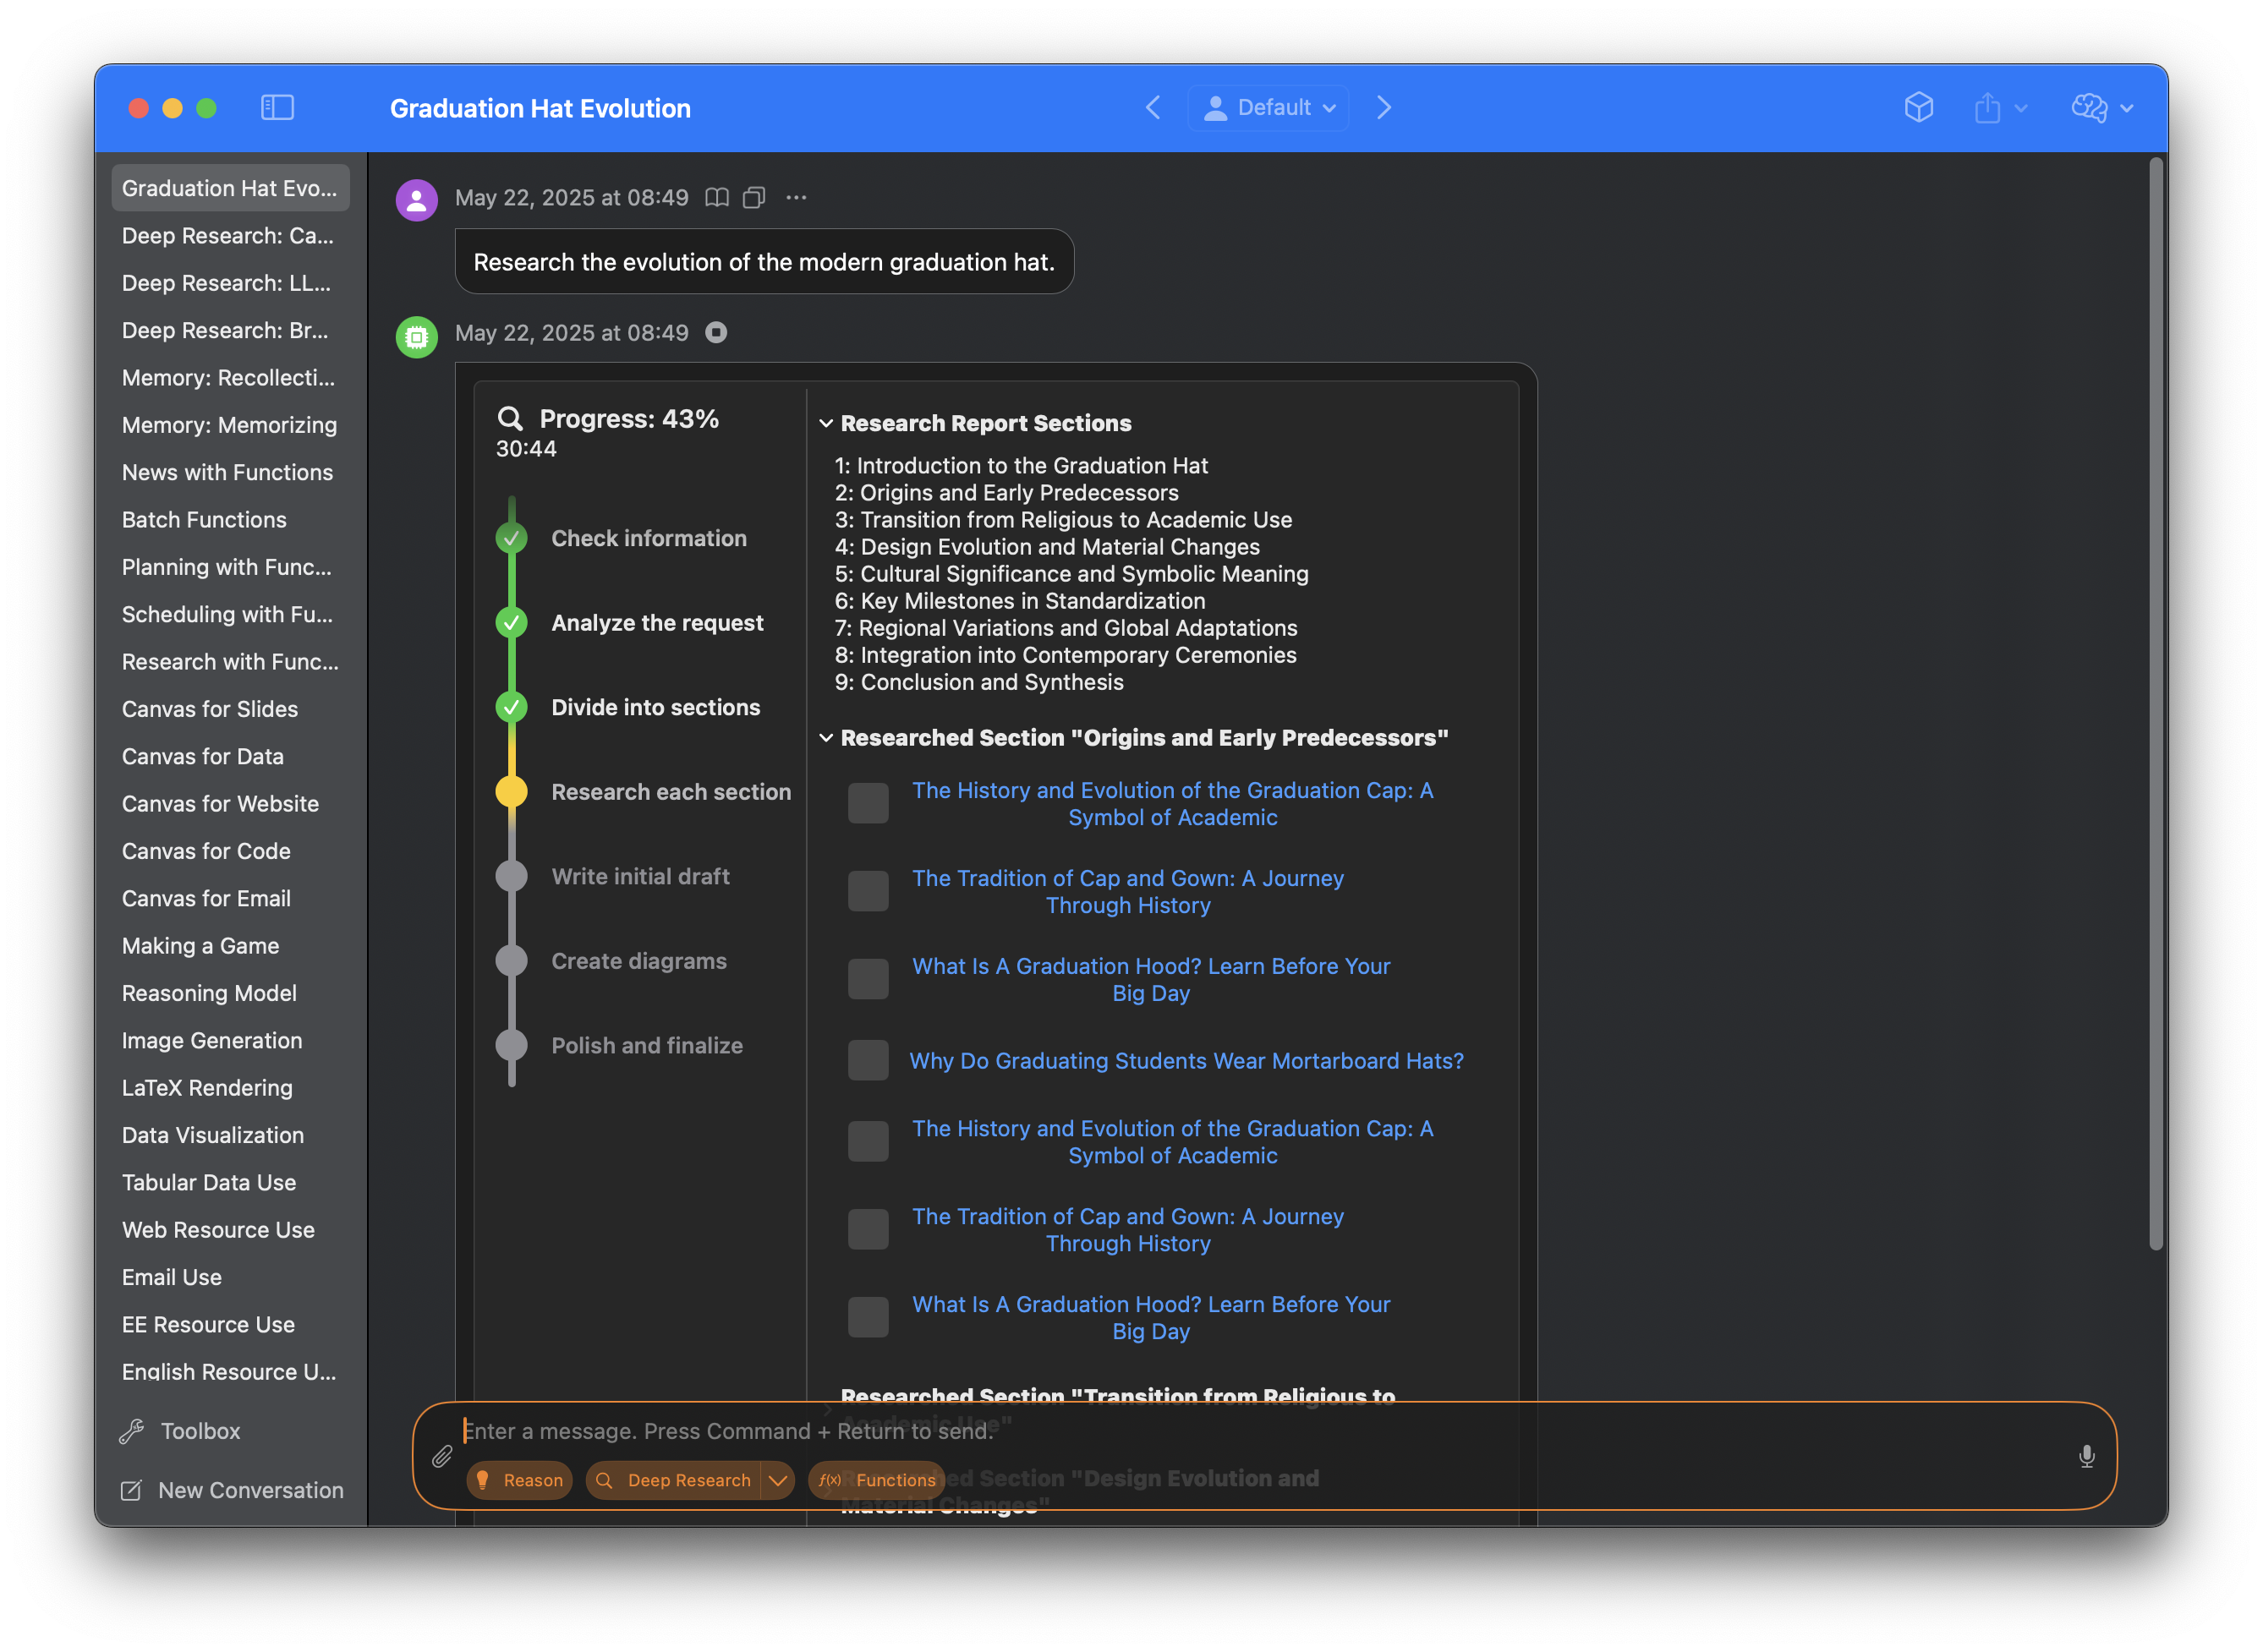The image size is (2263, 1652).
Task: Open Reasoning Model conversation
Action: pos(230,993)
